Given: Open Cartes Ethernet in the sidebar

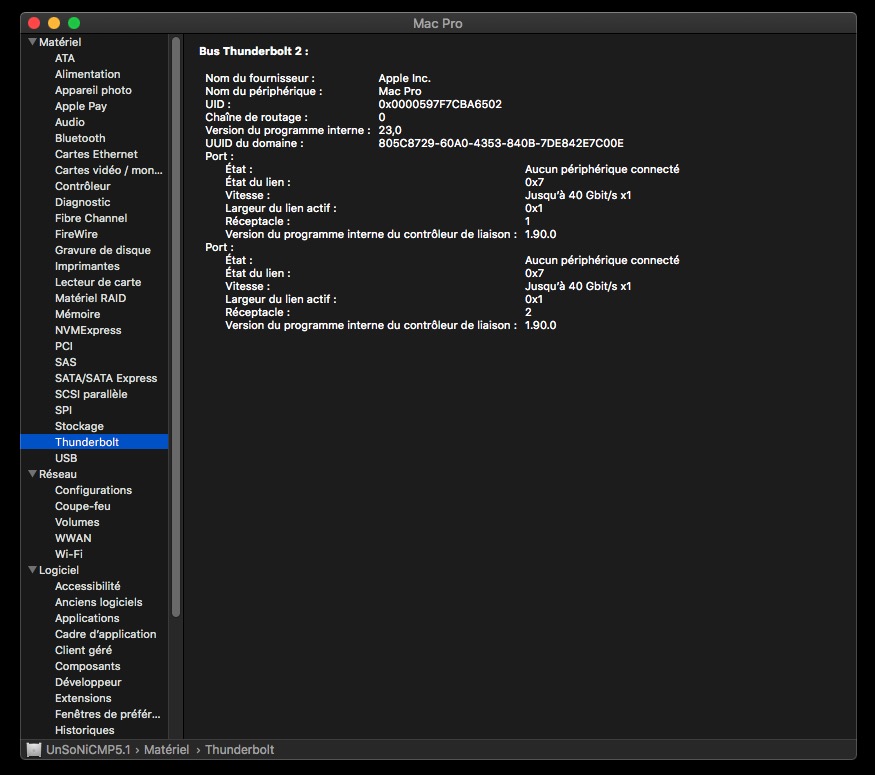Looking at the screenshot, I should tap(96, 154).
